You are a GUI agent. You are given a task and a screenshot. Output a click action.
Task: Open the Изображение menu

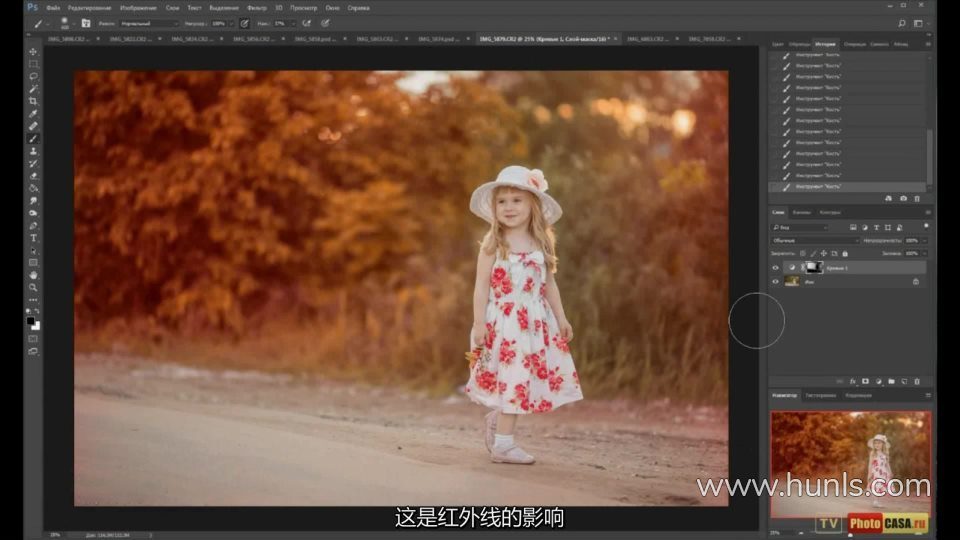coord(138,8)
